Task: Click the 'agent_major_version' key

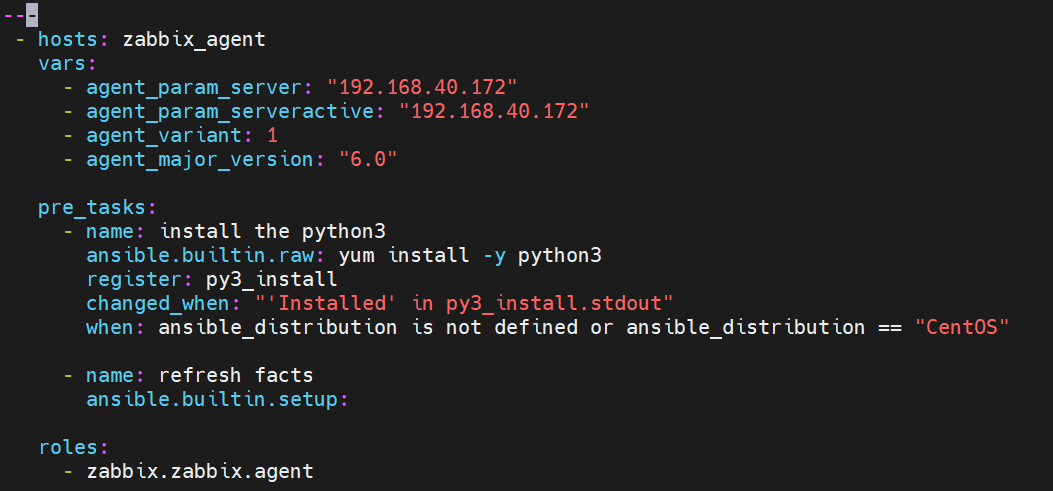Action: pyautogui.click(x=200, y=159)
